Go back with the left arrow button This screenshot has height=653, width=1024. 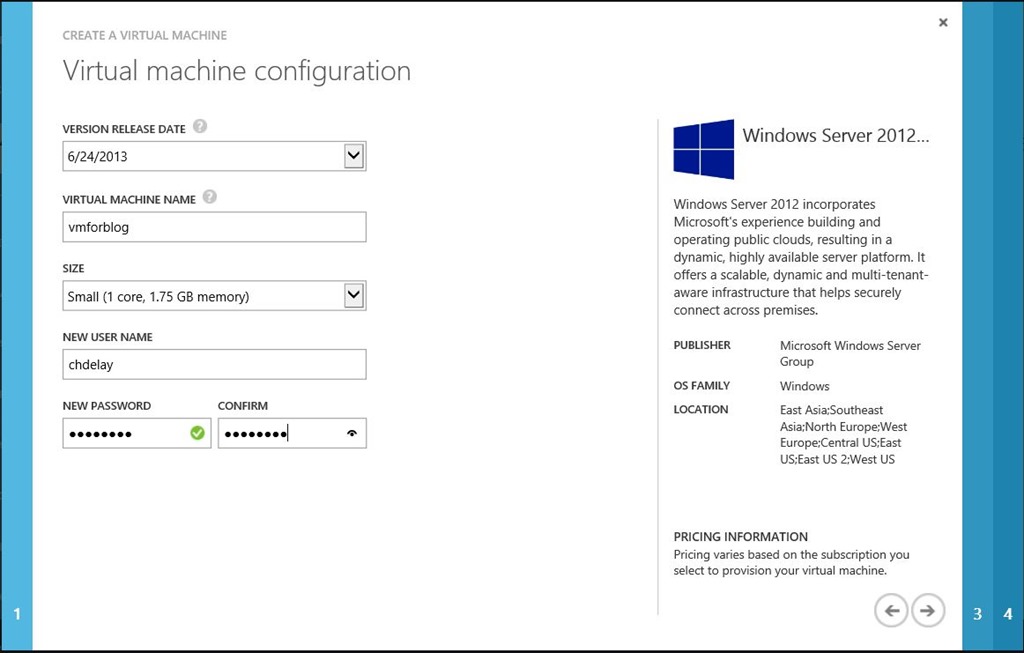(x=891, y=611)
